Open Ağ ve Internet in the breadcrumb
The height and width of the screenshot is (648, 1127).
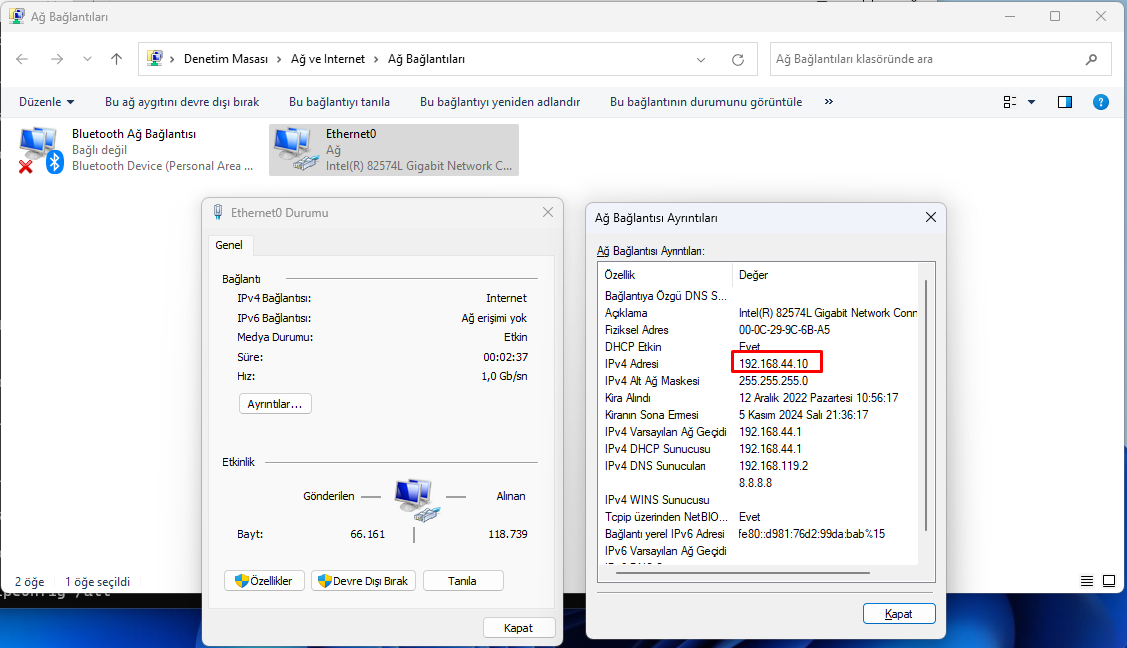pyautogui.click(x=328, y=59)
